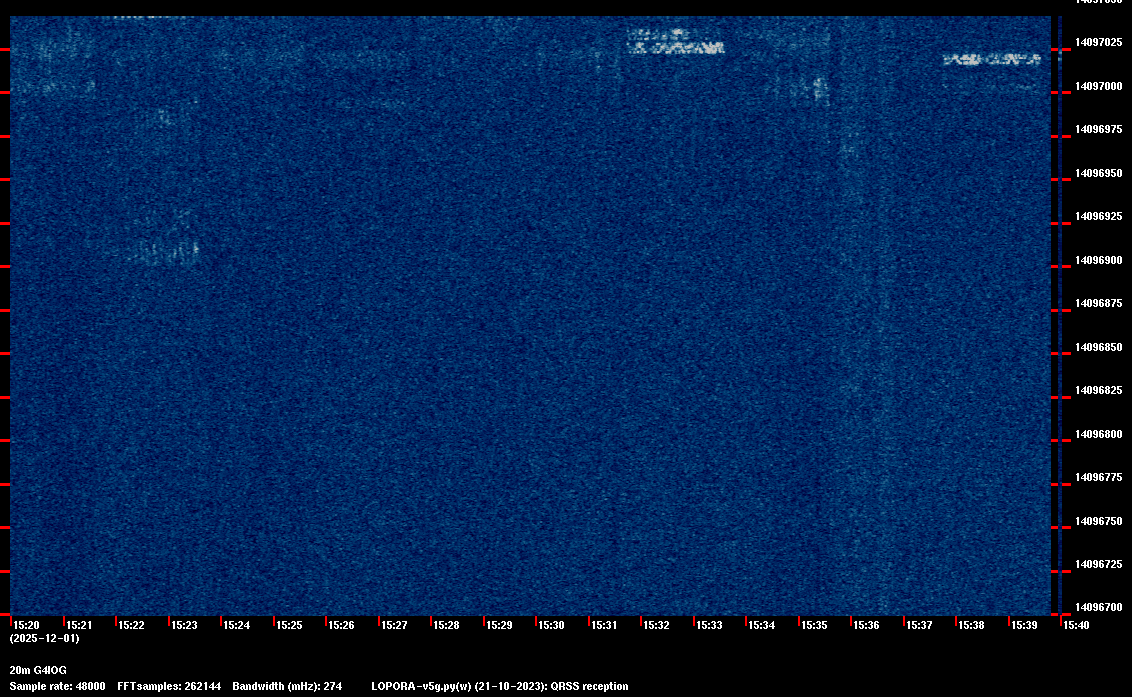Click the FFTsamples: 262144 text
The width and height of the screenshot is (1132, 697).
(x=169, y=686)
